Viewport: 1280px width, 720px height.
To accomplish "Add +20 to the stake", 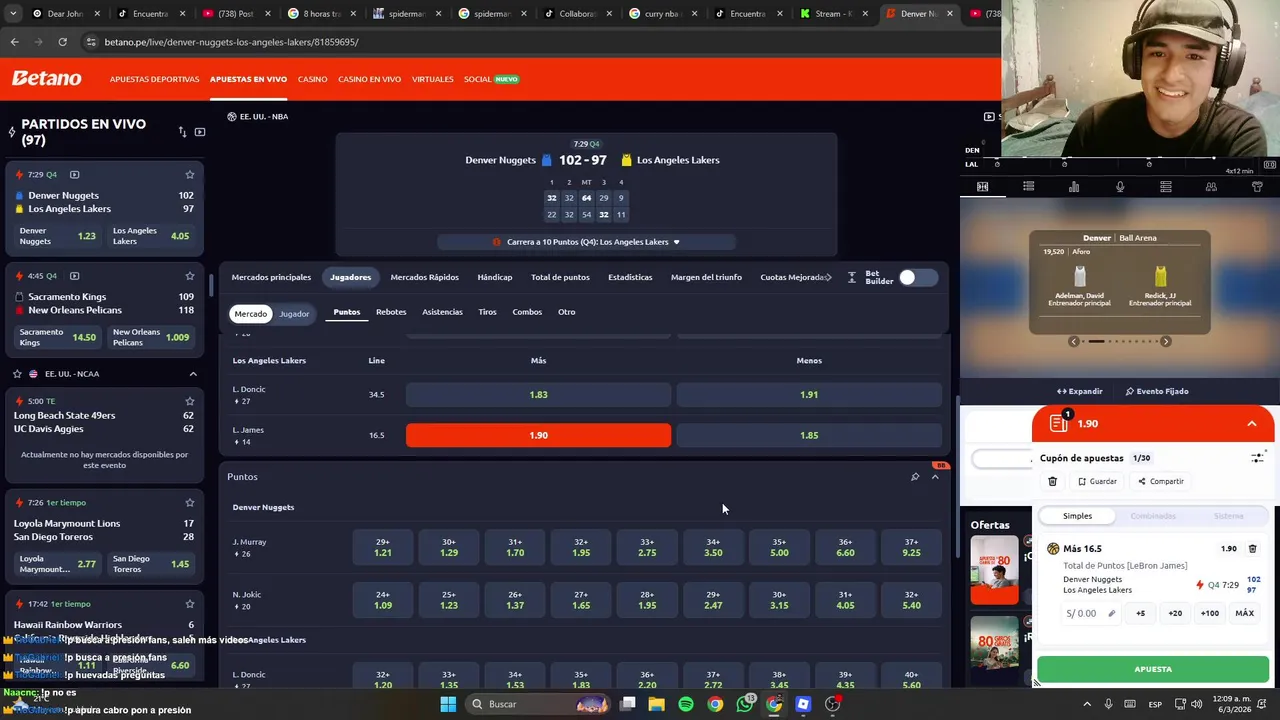I will pyautogui.click(x=1175, y=613).
